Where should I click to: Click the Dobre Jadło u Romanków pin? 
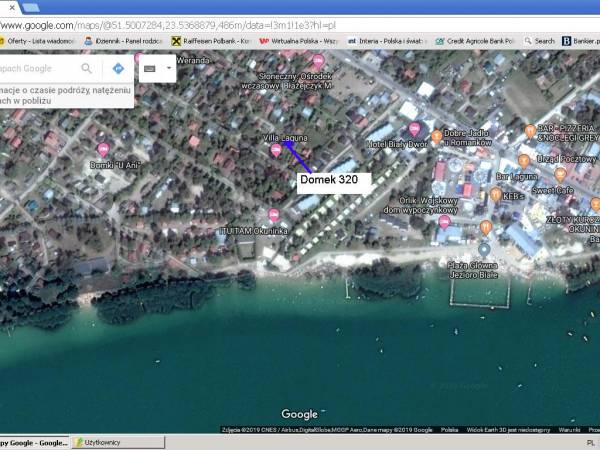[437, 136]
